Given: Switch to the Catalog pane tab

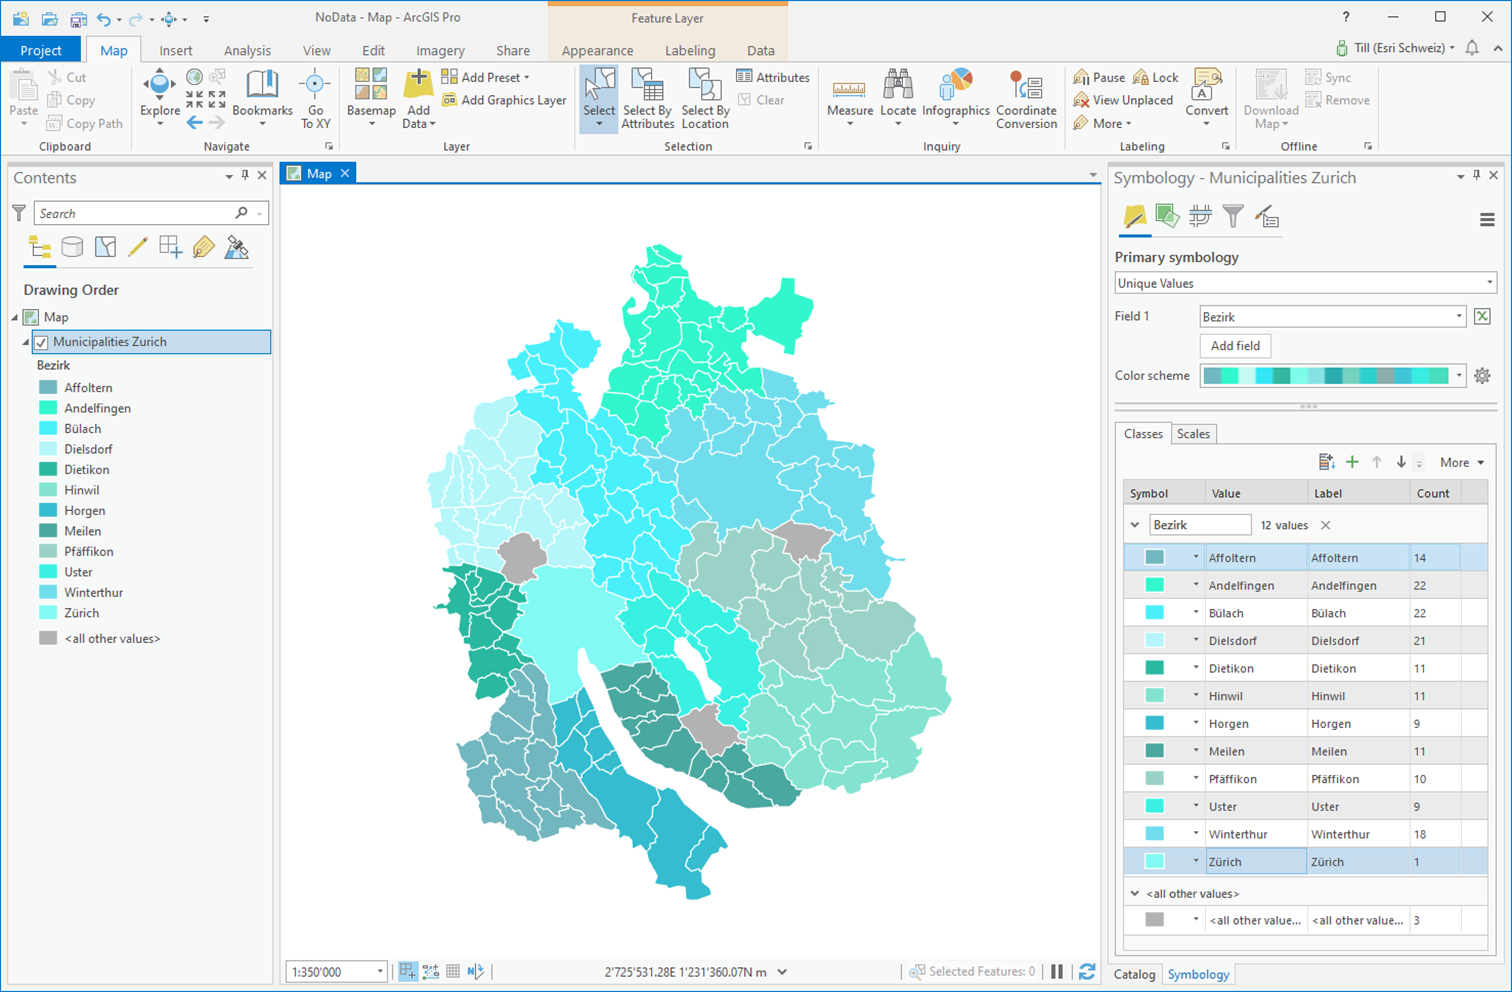Looking at the screenshot, I should 1134,974.
